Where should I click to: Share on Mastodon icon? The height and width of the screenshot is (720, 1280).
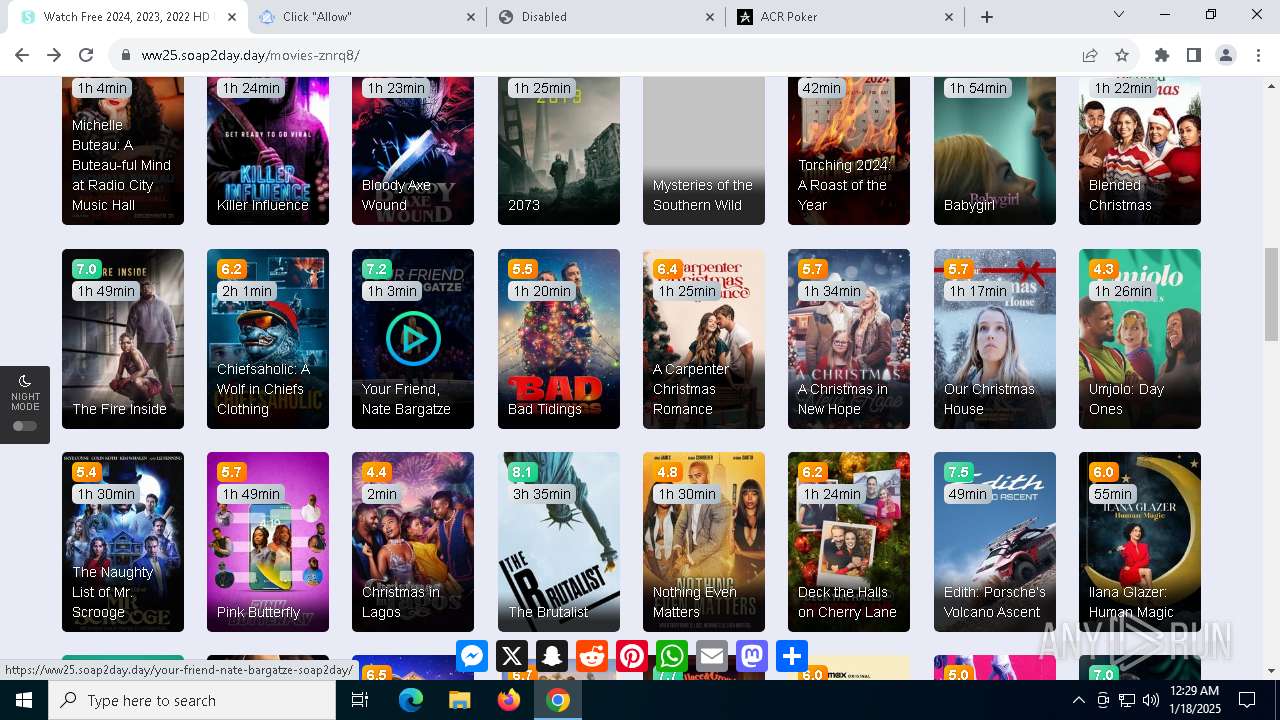pyautogui.click(x=752, y=656)
